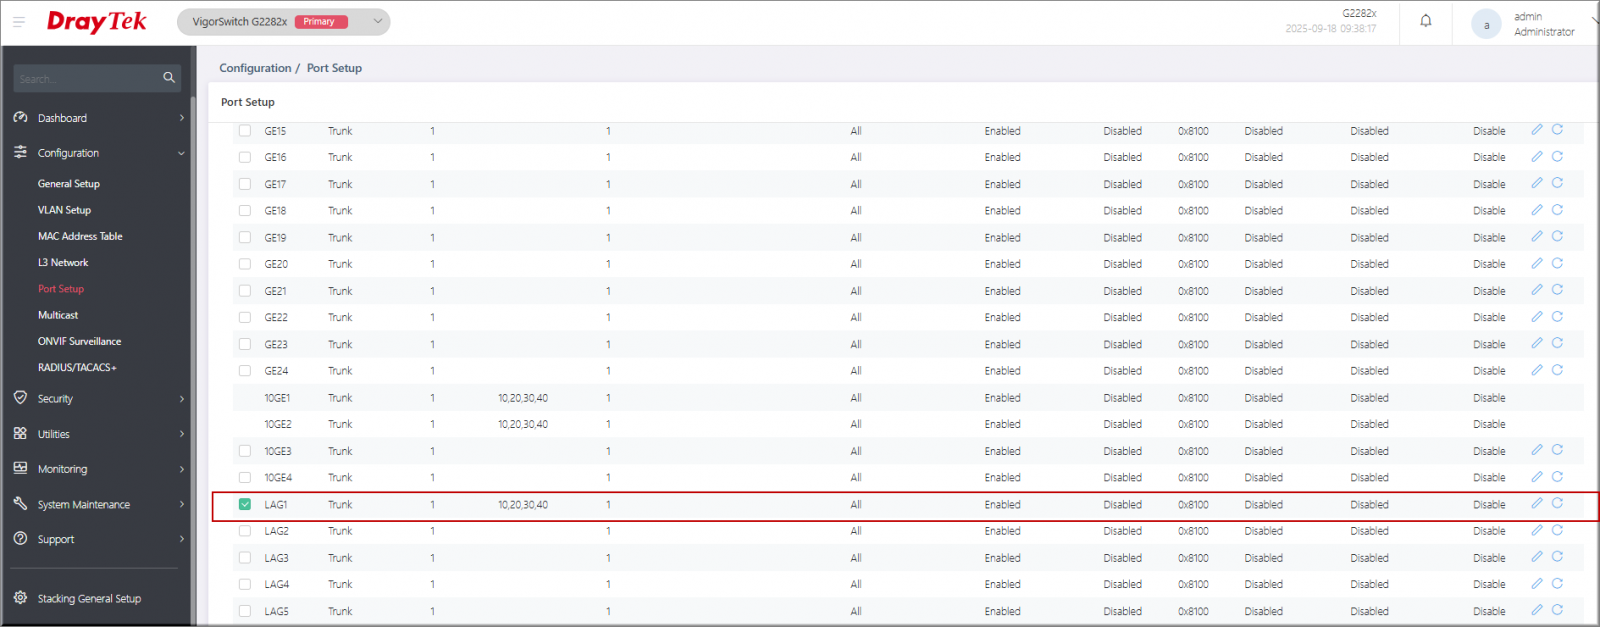Reset the GE20 port using refresh icon
The image size is (1600, 627).
(1557, 264)
